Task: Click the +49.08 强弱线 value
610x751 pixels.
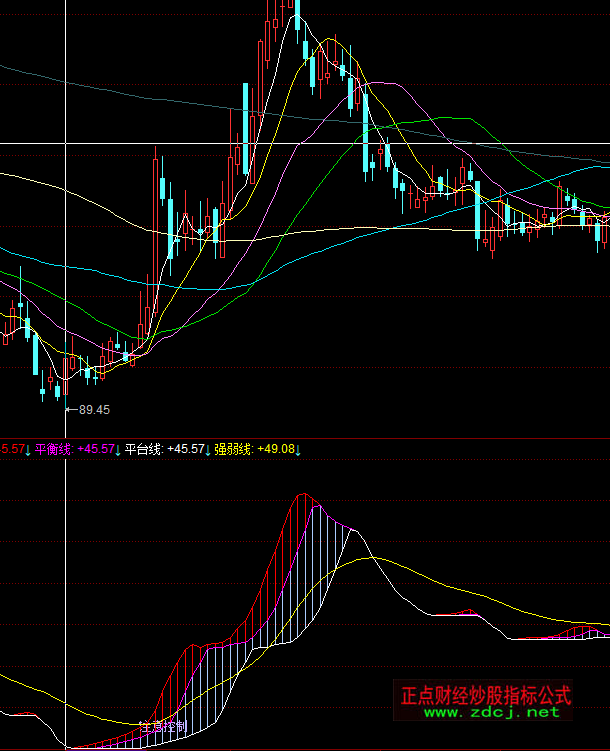Action: point(275,450)
